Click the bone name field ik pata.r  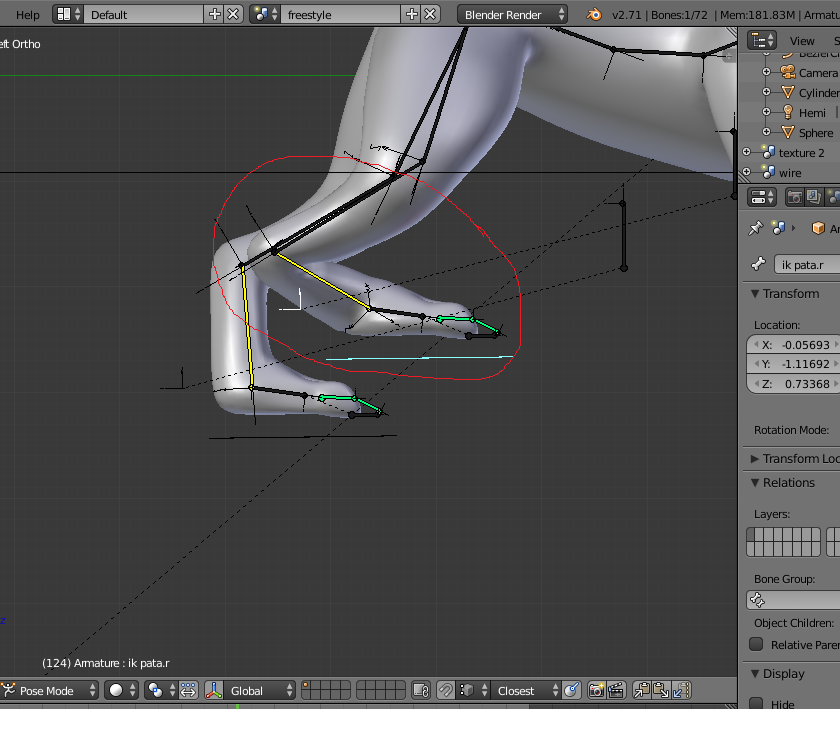tap(808, 265)
